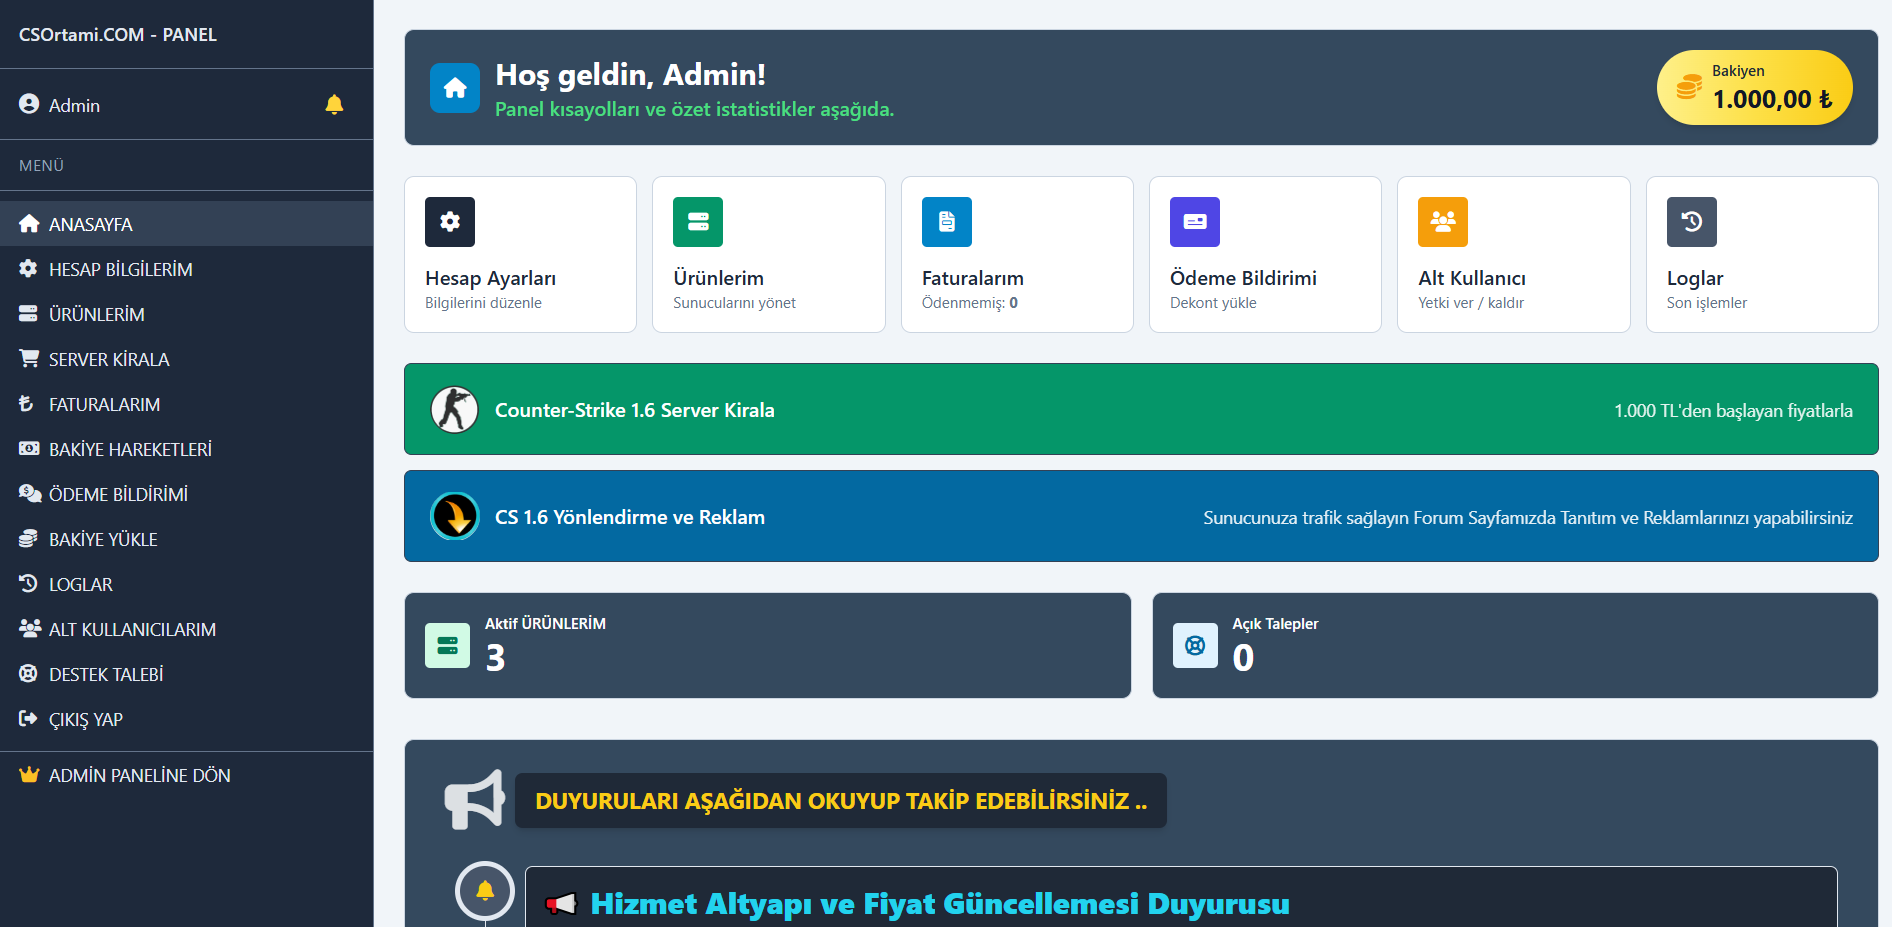Click the Bakiyen 1.000,00 ₺ balance badge
Viewport: 1892px width, 927px height.
pos(1754,87)
